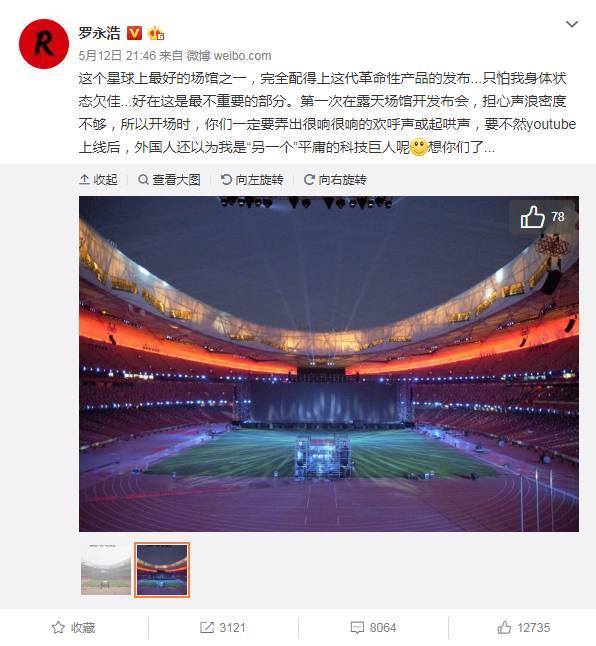Open 罗永浩 profile name link
The height and width of the screenshot is (646, 596).
click(x=99, y=33)
